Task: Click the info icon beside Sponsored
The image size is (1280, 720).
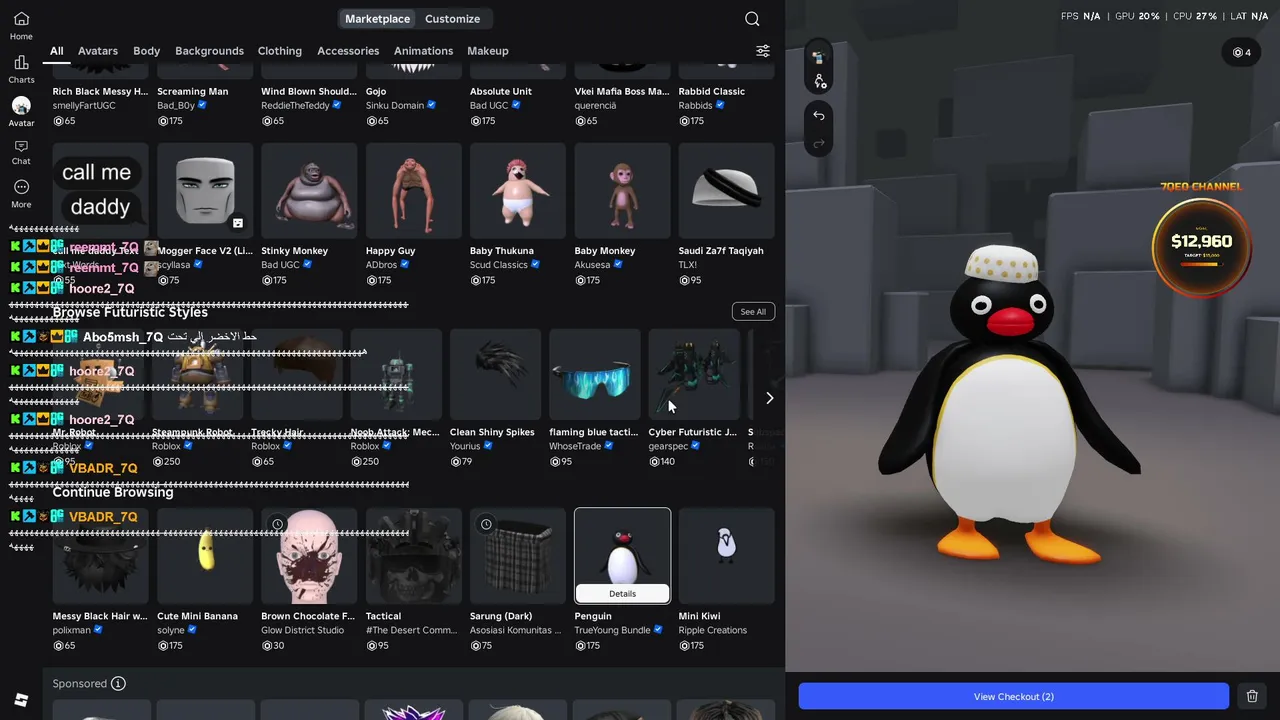Action: [x=118, y=684]
